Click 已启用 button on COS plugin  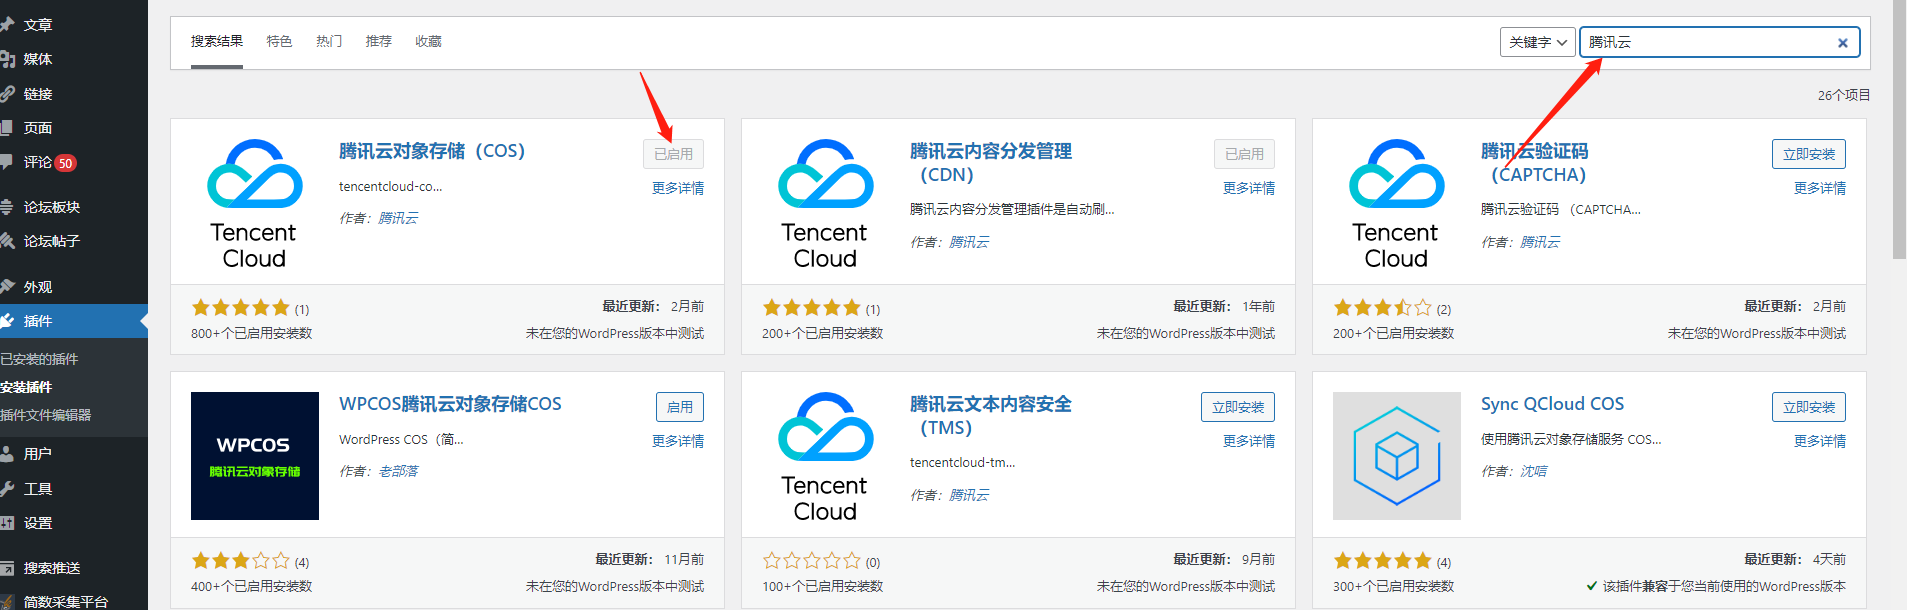point(673,154)
